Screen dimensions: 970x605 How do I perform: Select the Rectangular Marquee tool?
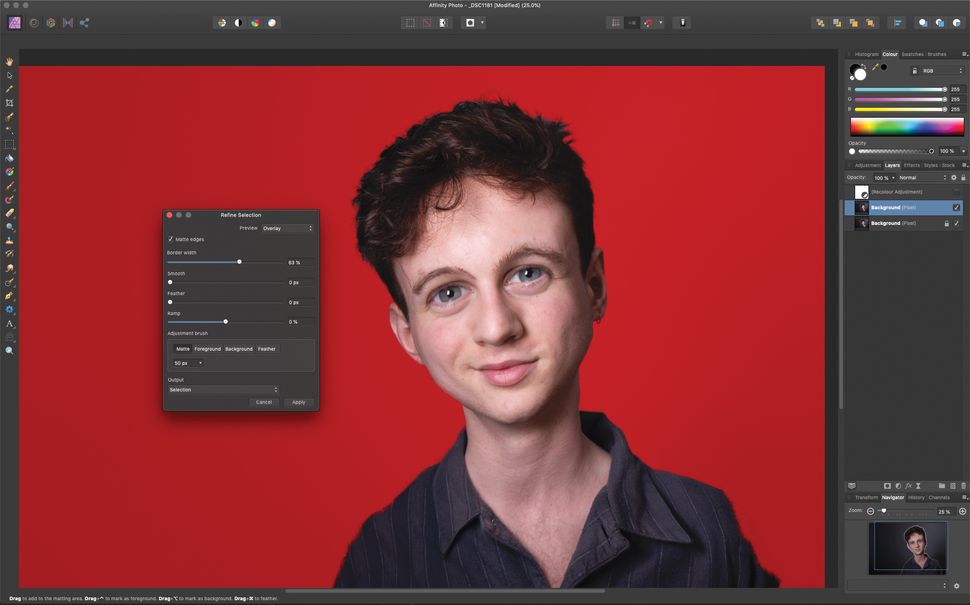pos(9,144)
